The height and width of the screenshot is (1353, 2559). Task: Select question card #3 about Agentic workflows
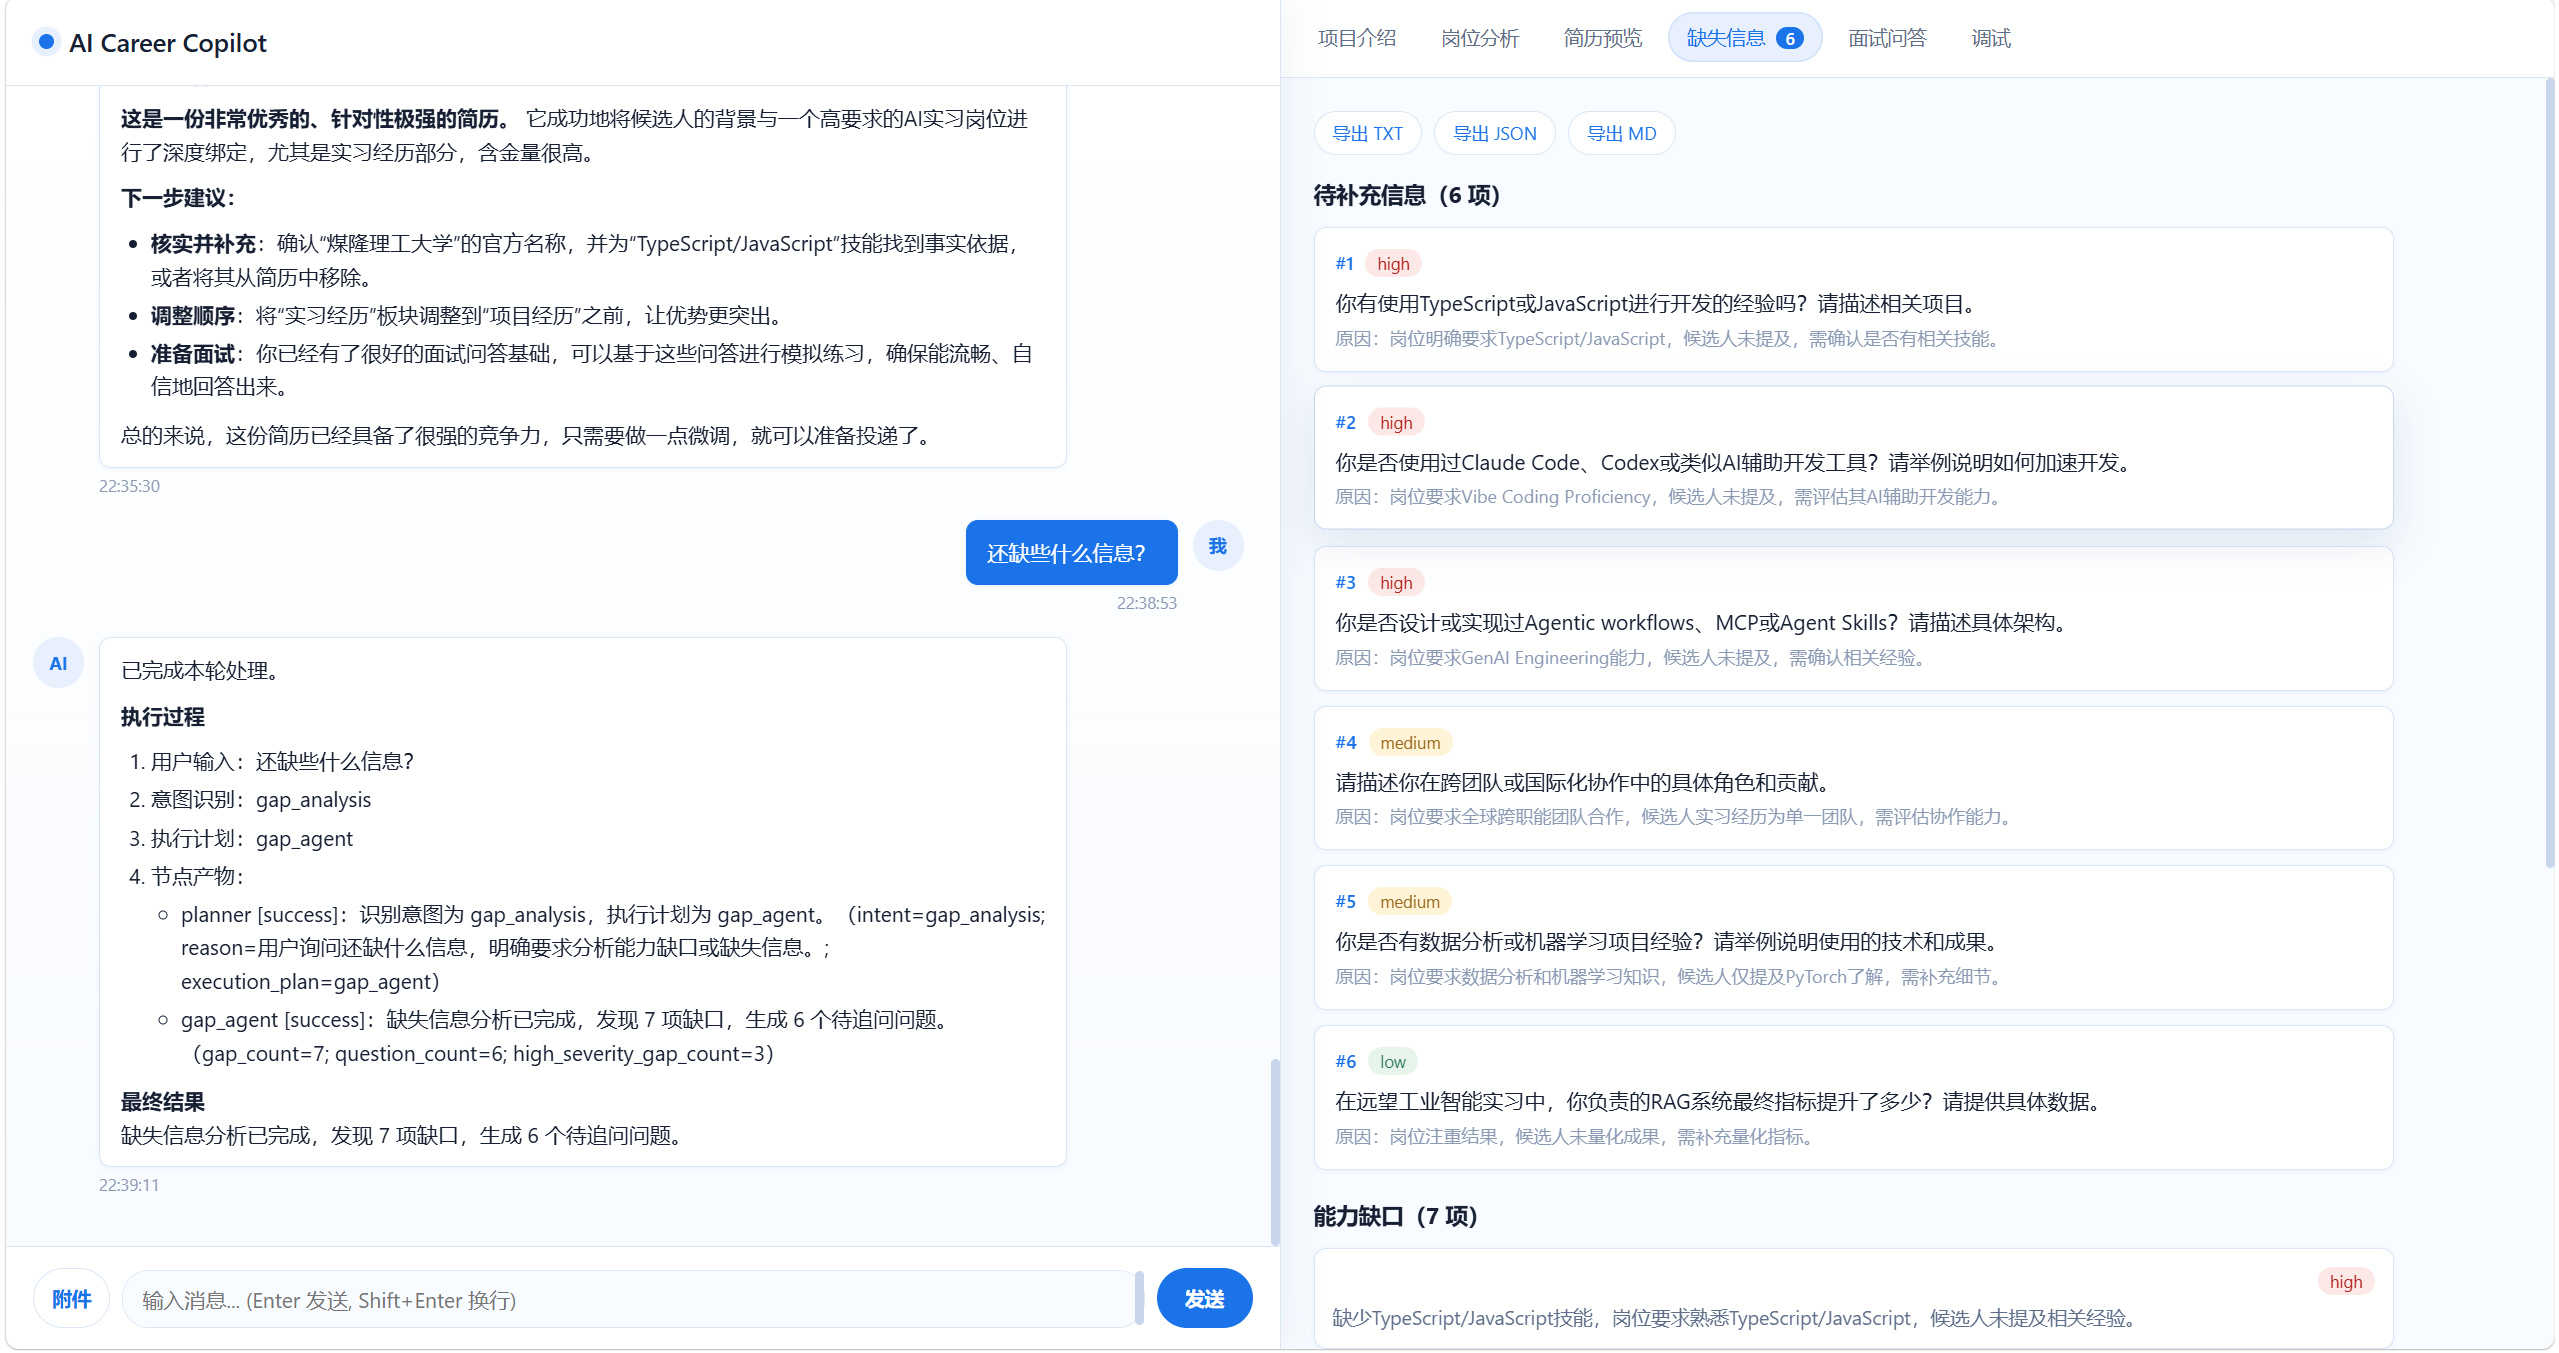[x=1853, y=618]
